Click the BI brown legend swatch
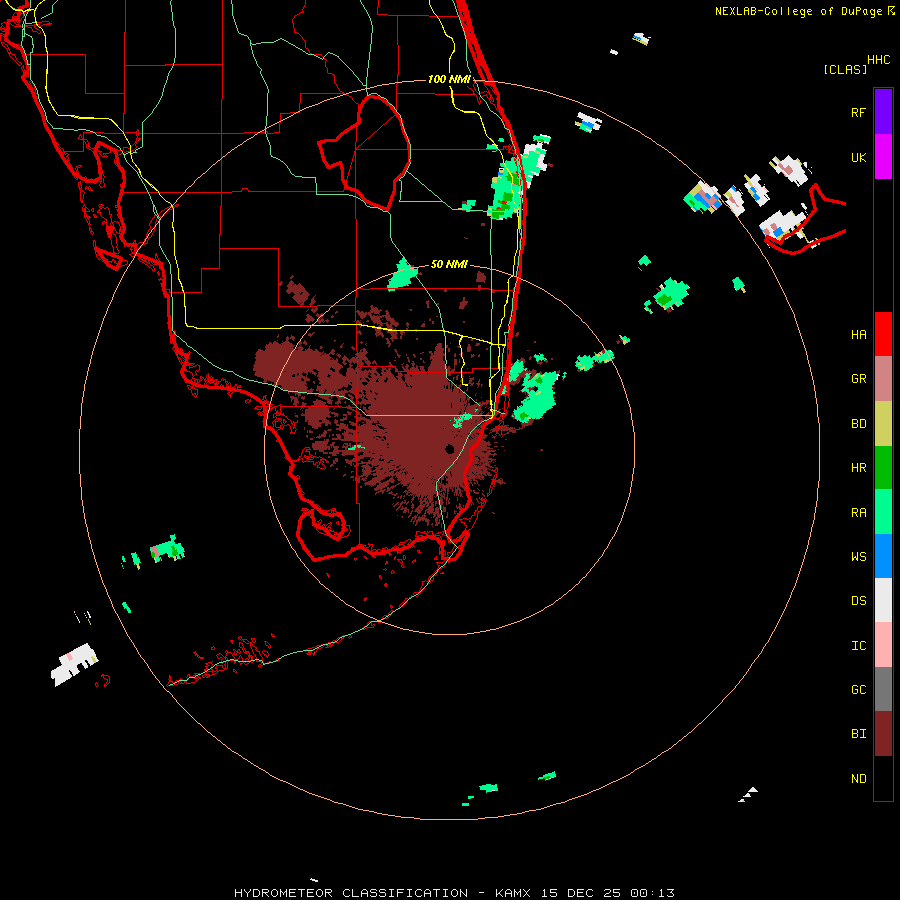The width and height of the screenshot is (900, 900). pyautogui.click(x=883, y=734)
